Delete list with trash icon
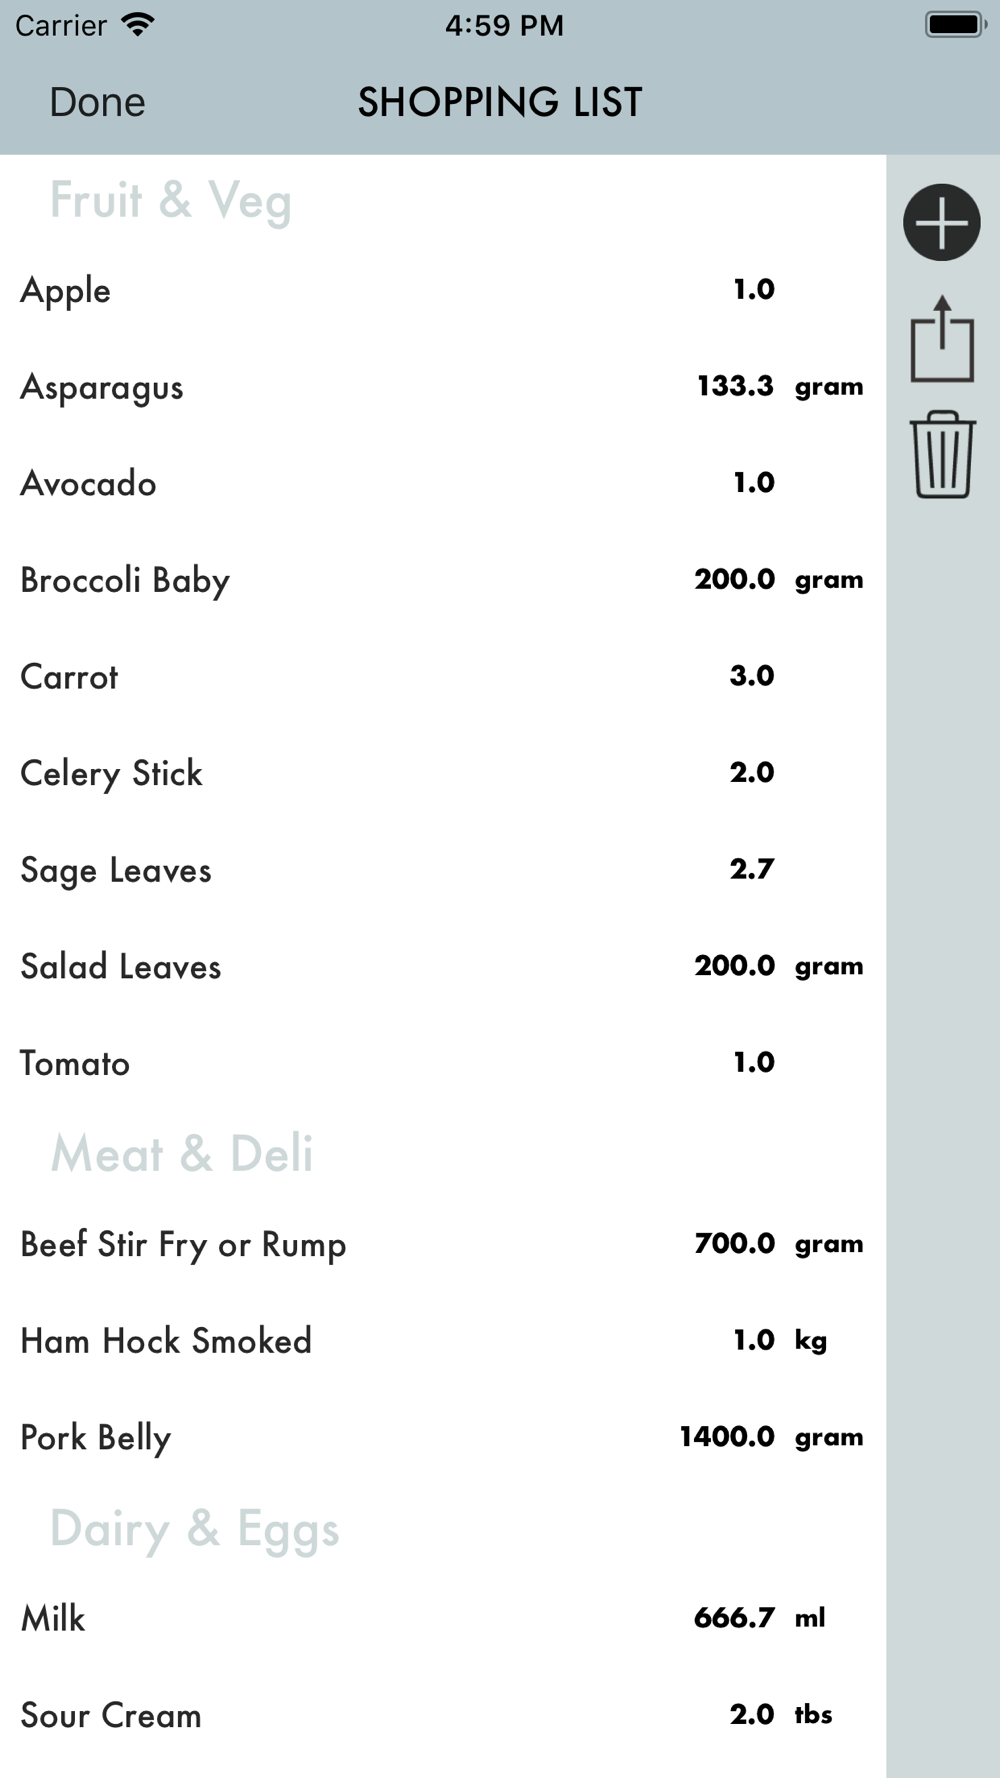1000x1778 pixels. pos(941,454)
